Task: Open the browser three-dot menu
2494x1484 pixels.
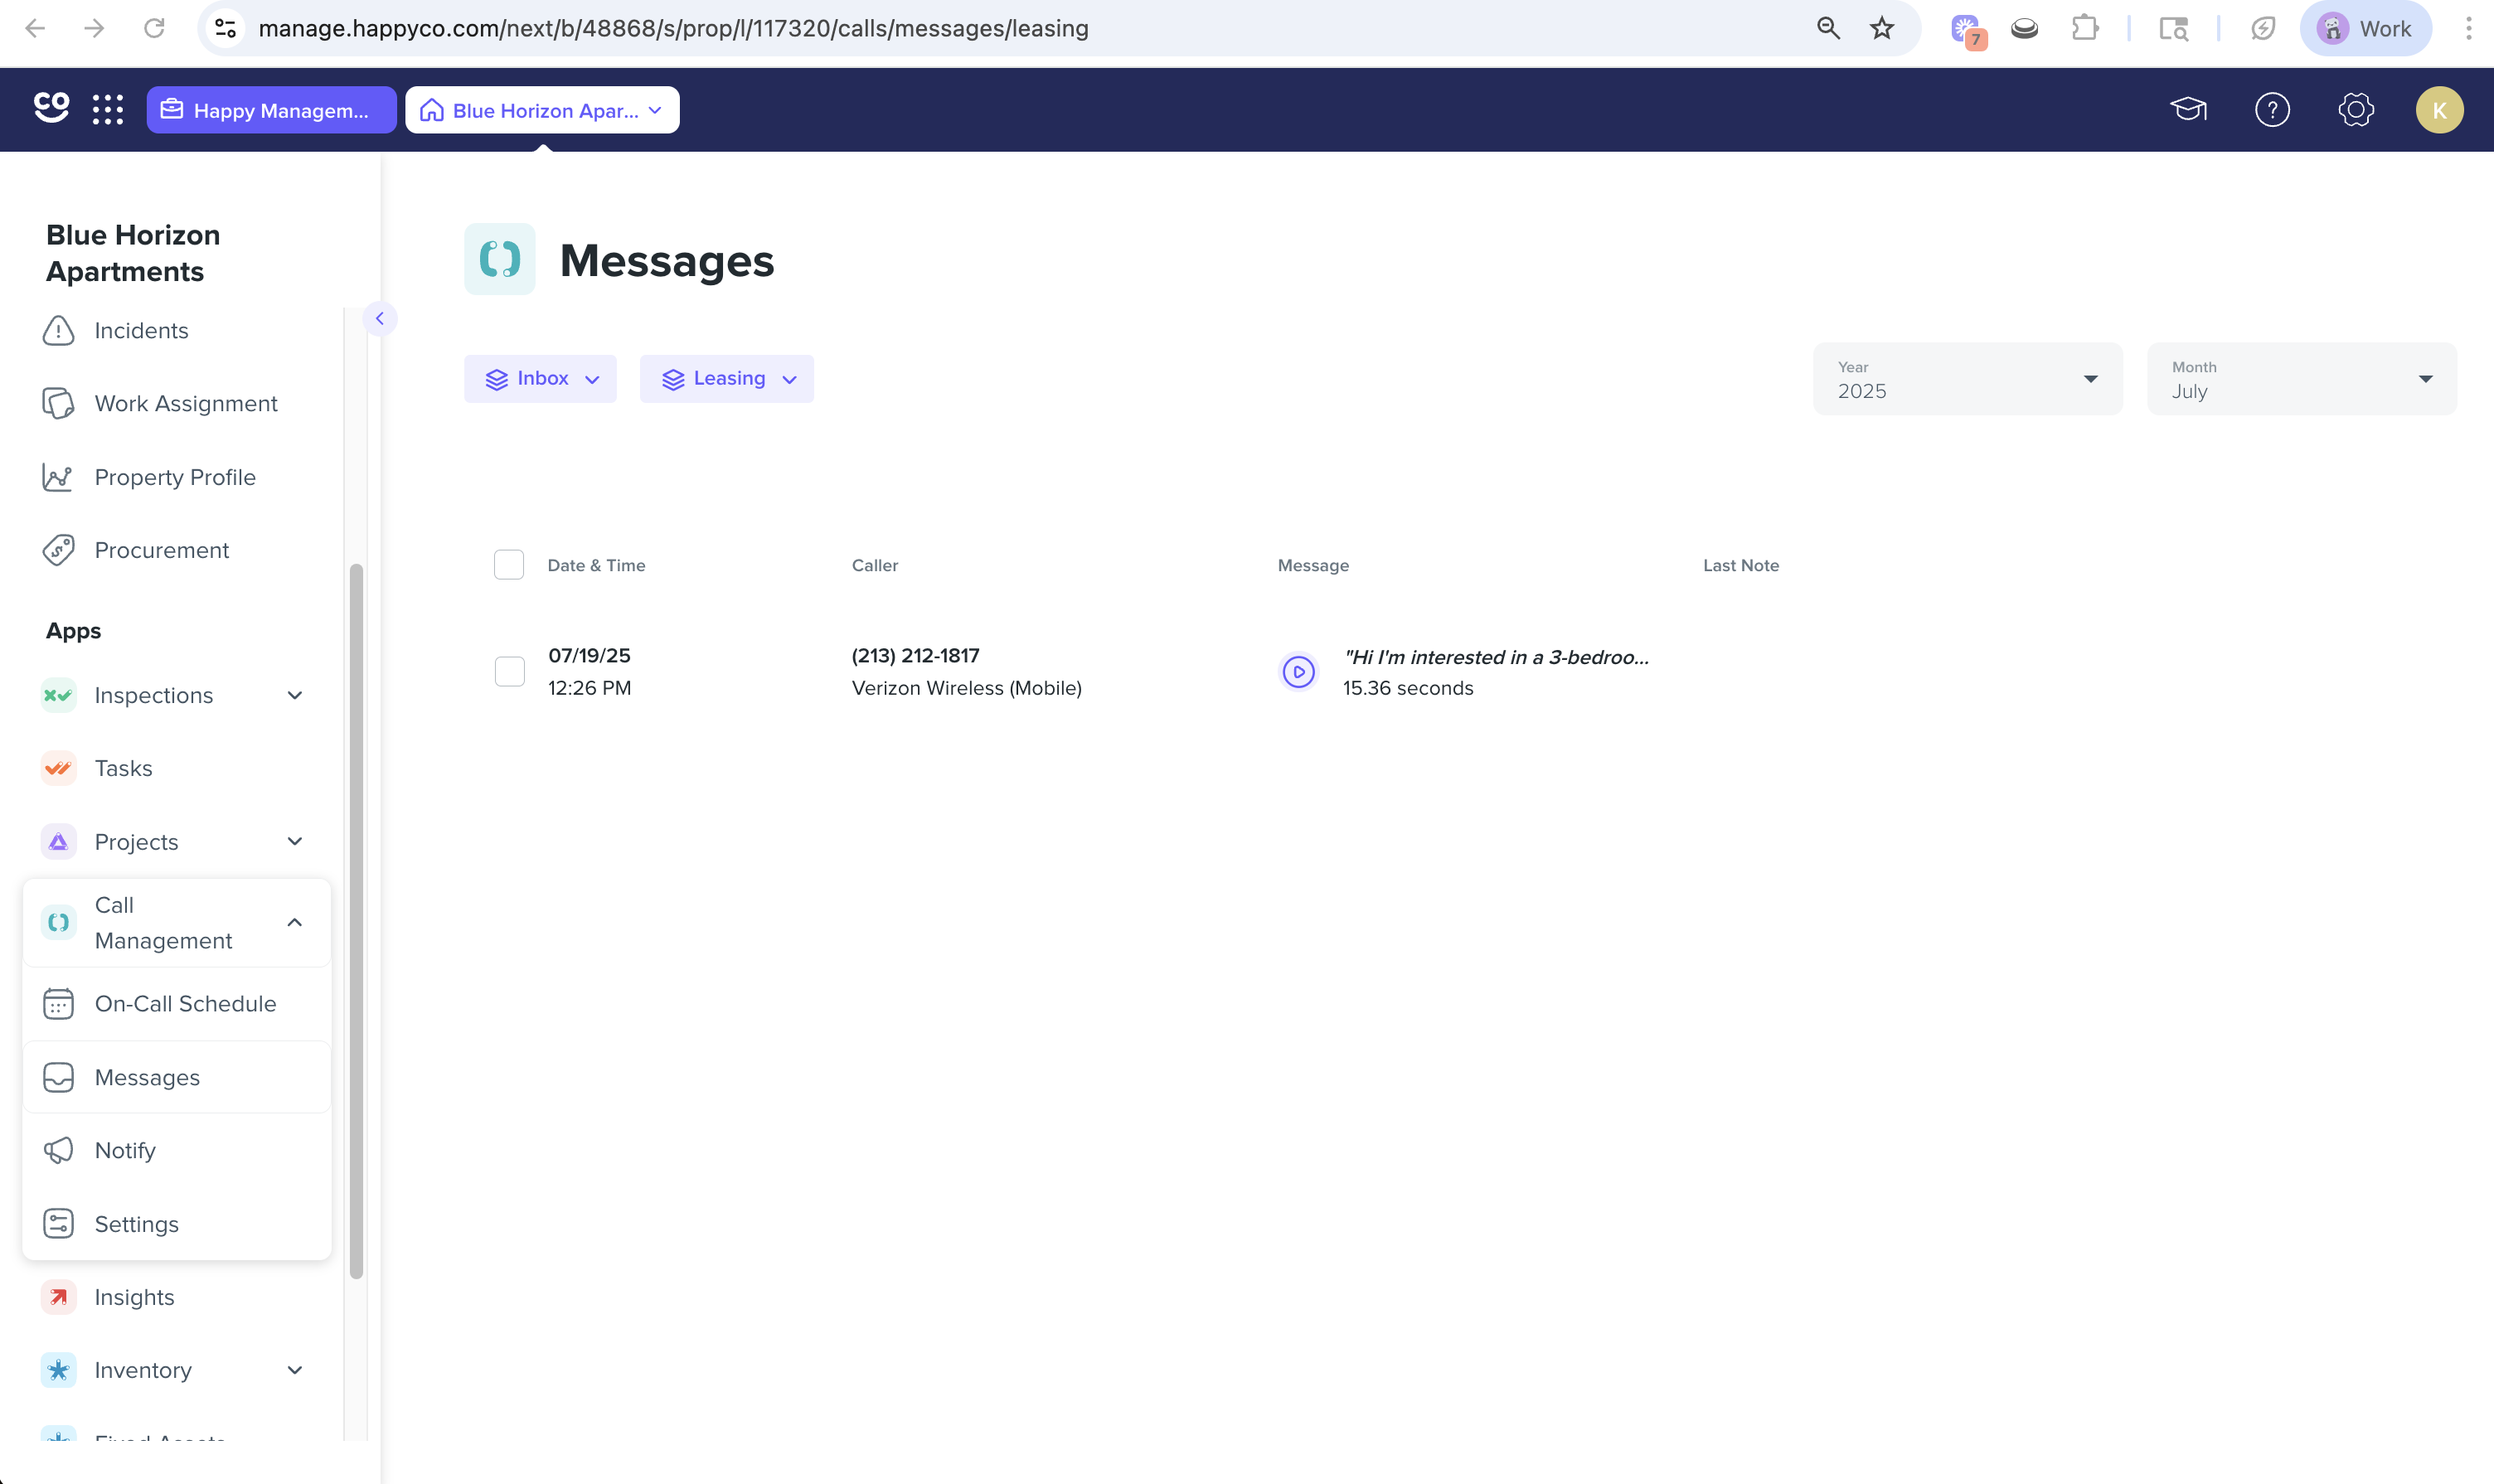Action: point(2468,28)
